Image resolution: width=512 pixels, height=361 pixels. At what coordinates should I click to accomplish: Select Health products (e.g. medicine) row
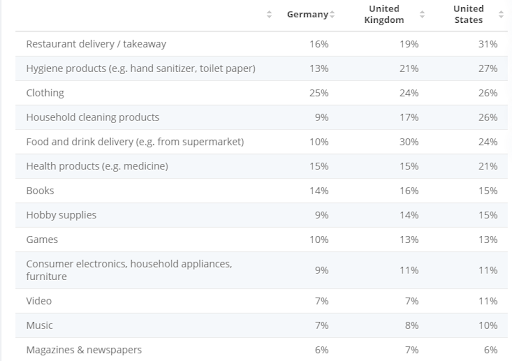261,166
